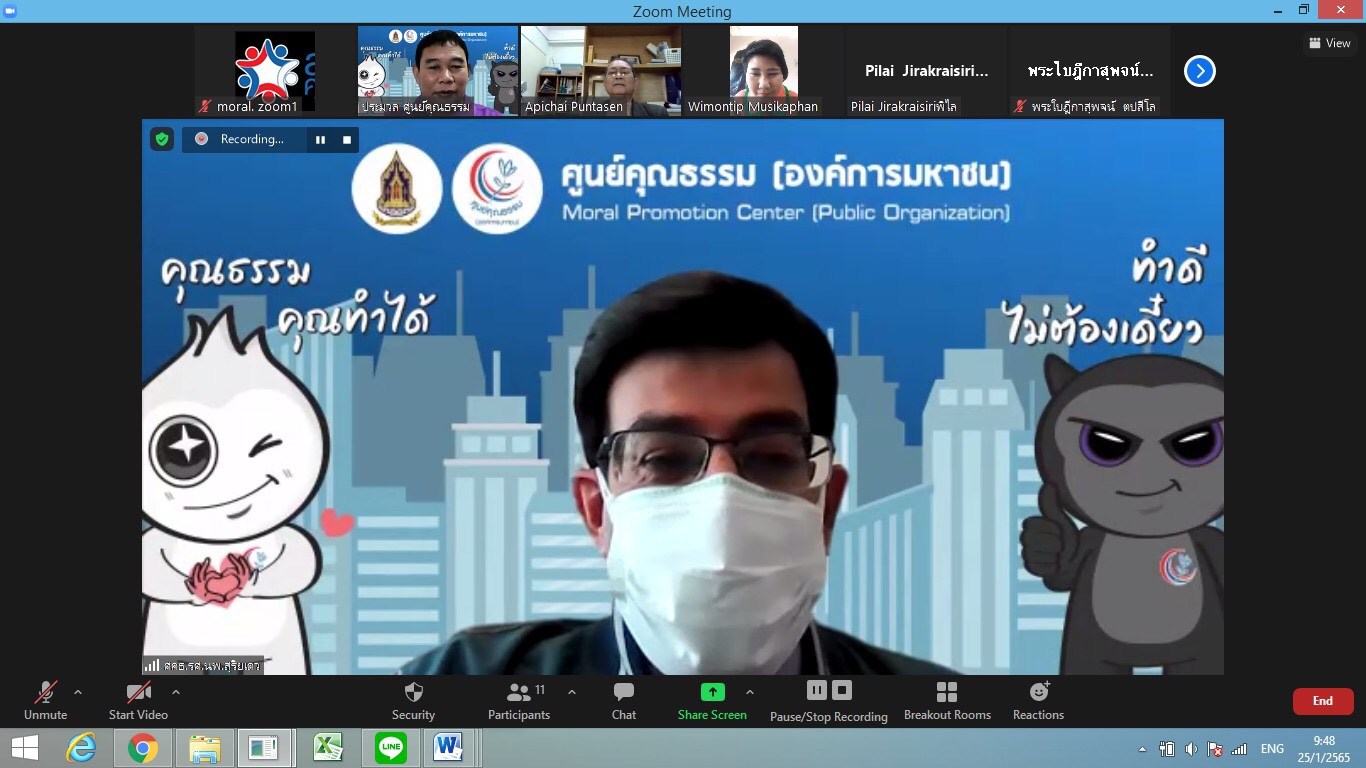The image size is (1366, 768).
Task: Click the green encryption shield icon
Action: point(162,139)
